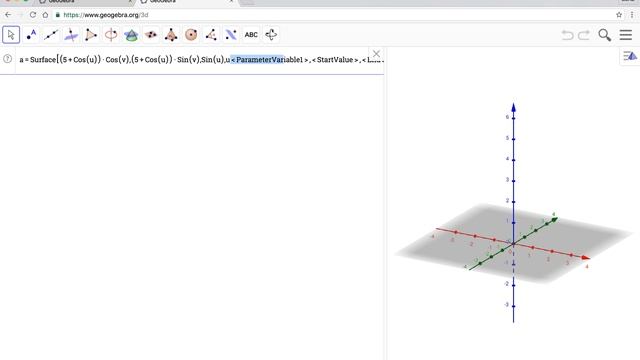Select the Move arrow tool

point(11,35)
